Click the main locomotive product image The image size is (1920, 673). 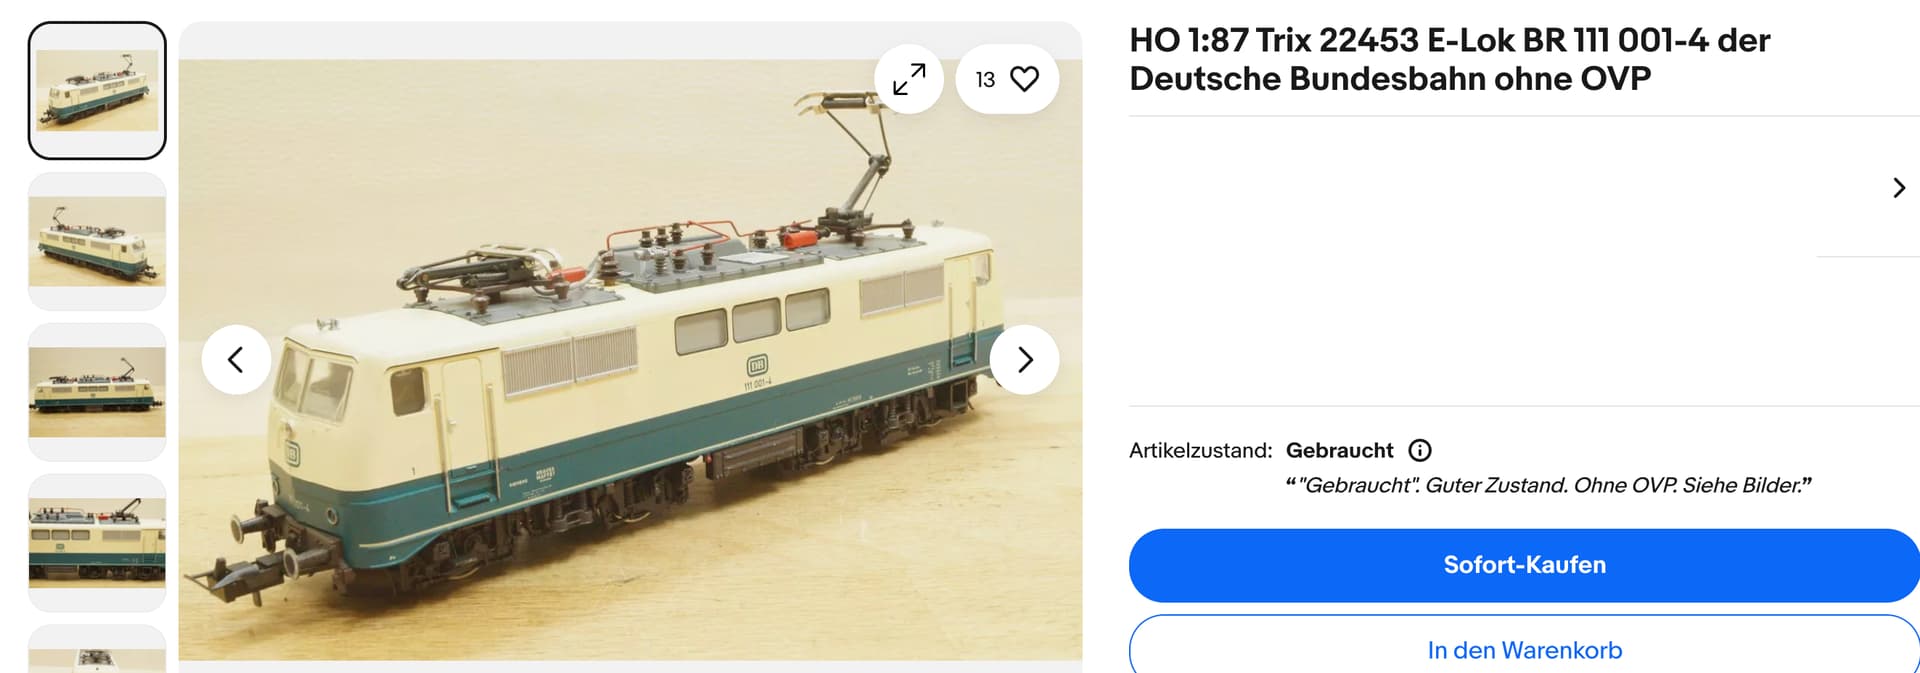630,360
